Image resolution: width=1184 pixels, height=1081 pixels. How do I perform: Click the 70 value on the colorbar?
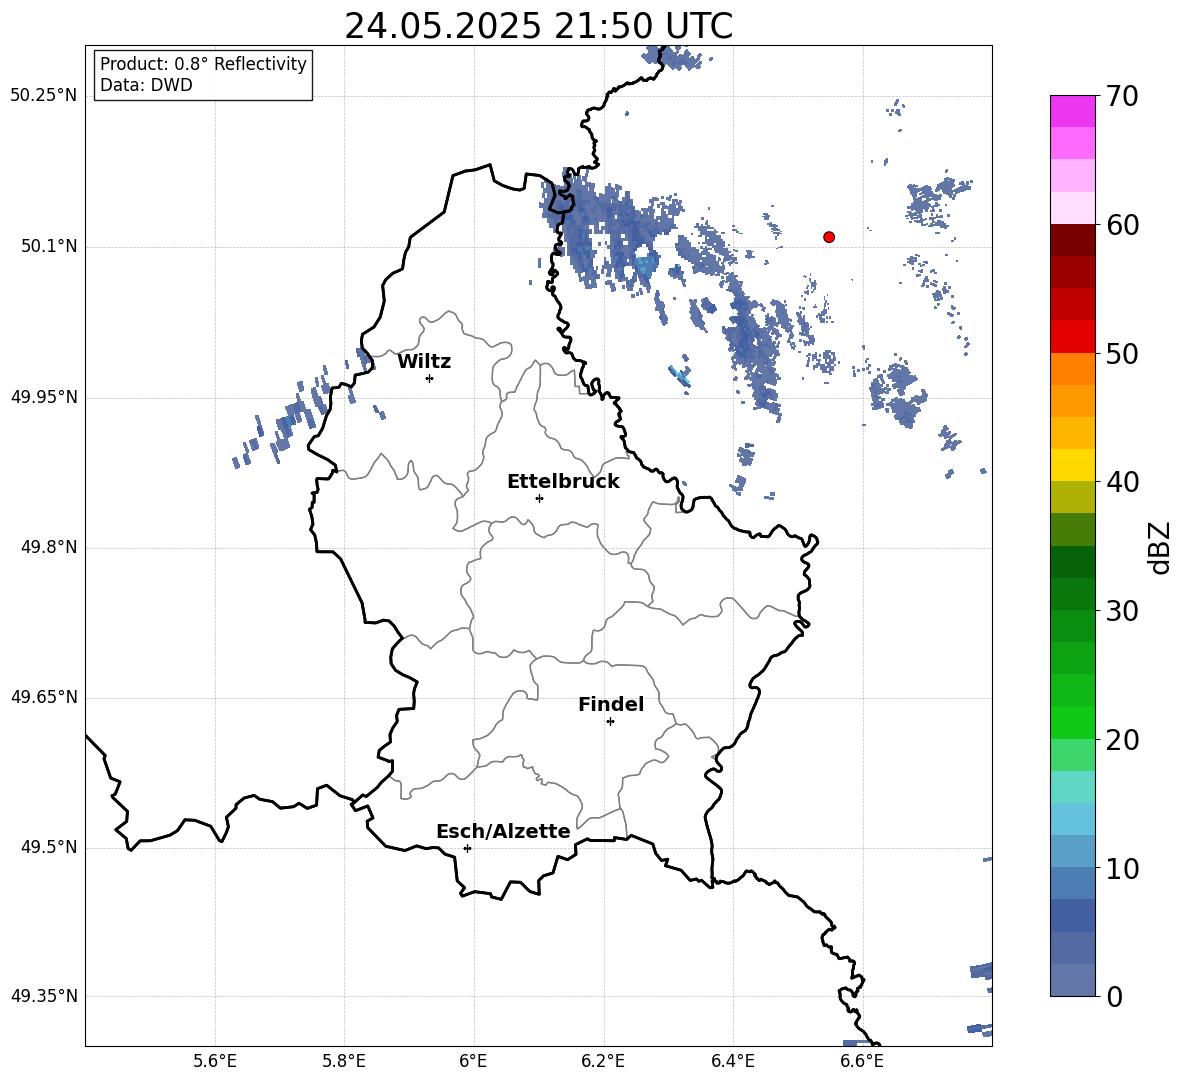pos(1122,96)
